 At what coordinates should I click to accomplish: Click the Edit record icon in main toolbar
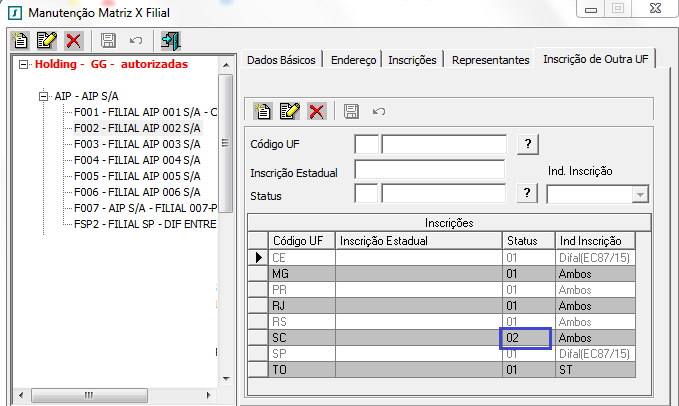click(47, 41)
